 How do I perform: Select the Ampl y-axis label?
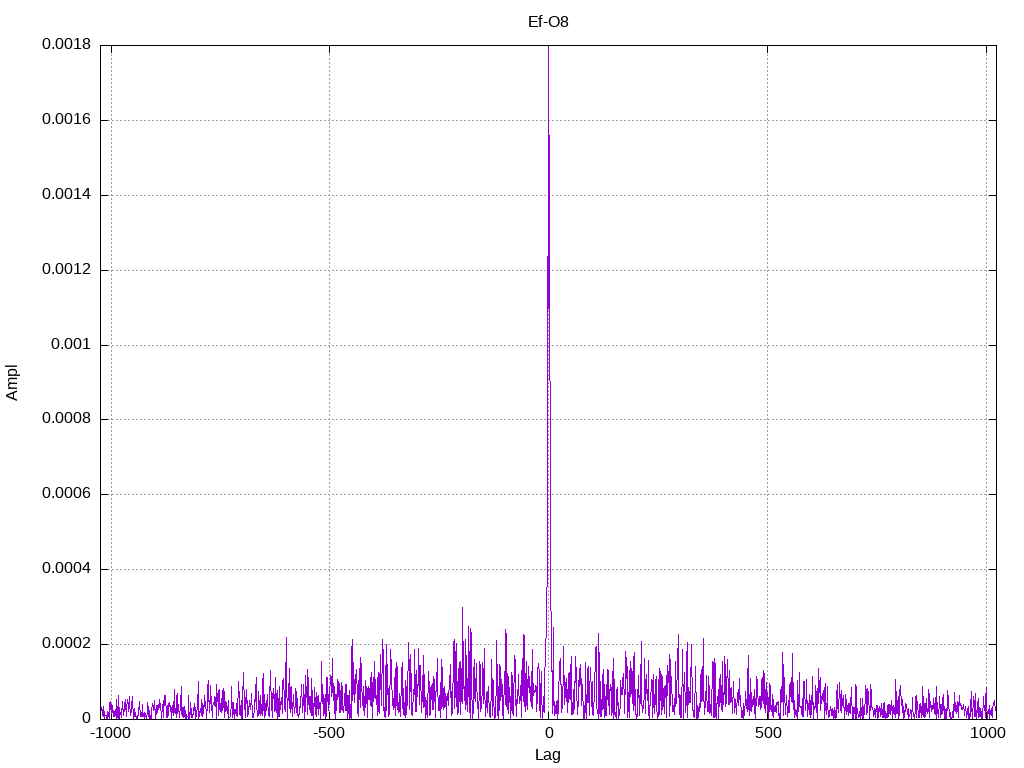pyautogui.click(x=12, y=383)
